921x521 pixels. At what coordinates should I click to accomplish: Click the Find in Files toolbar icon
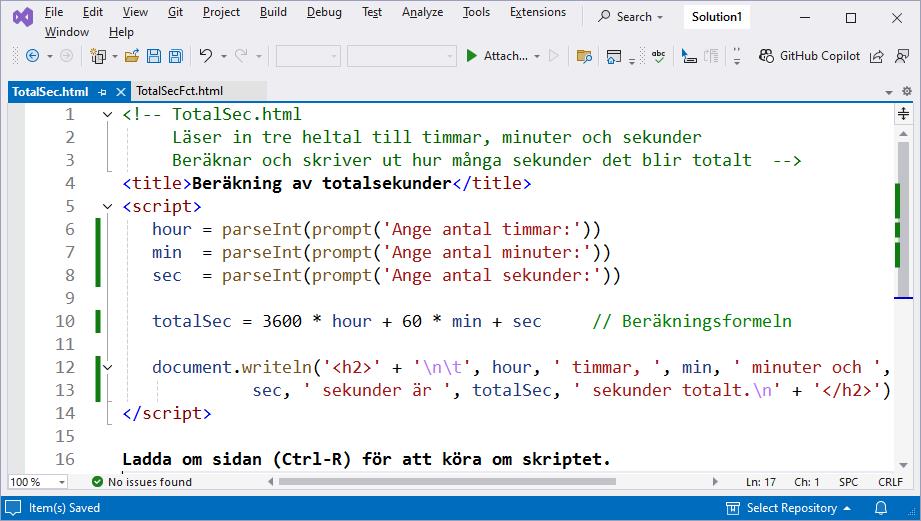(584, 56)
